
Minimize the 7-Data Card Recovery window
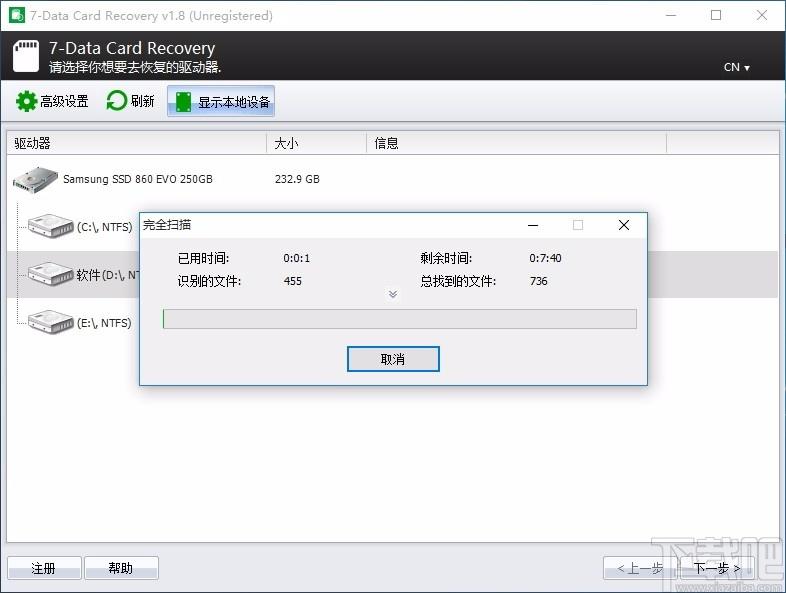(x=671, y=16)
